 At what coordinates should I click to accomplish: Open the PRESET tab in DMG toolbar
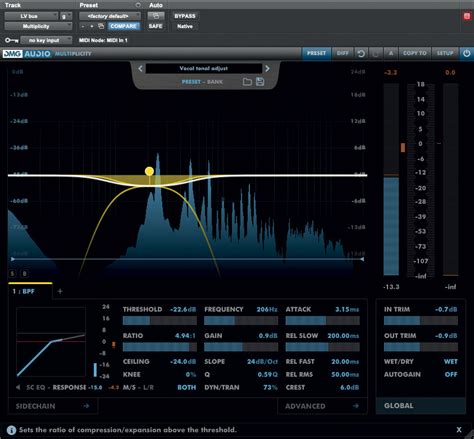(316, 53)
